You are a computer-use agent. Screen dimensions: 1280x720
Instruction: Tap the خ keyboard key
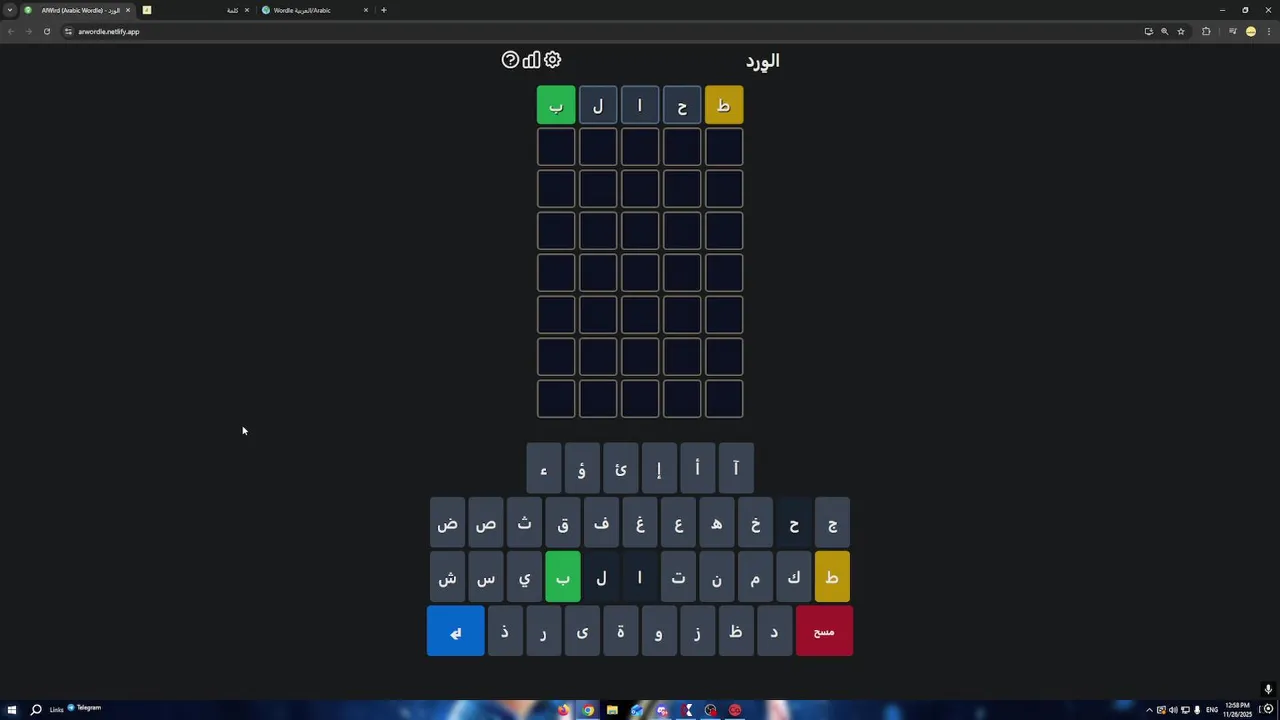tap(755, 523)
